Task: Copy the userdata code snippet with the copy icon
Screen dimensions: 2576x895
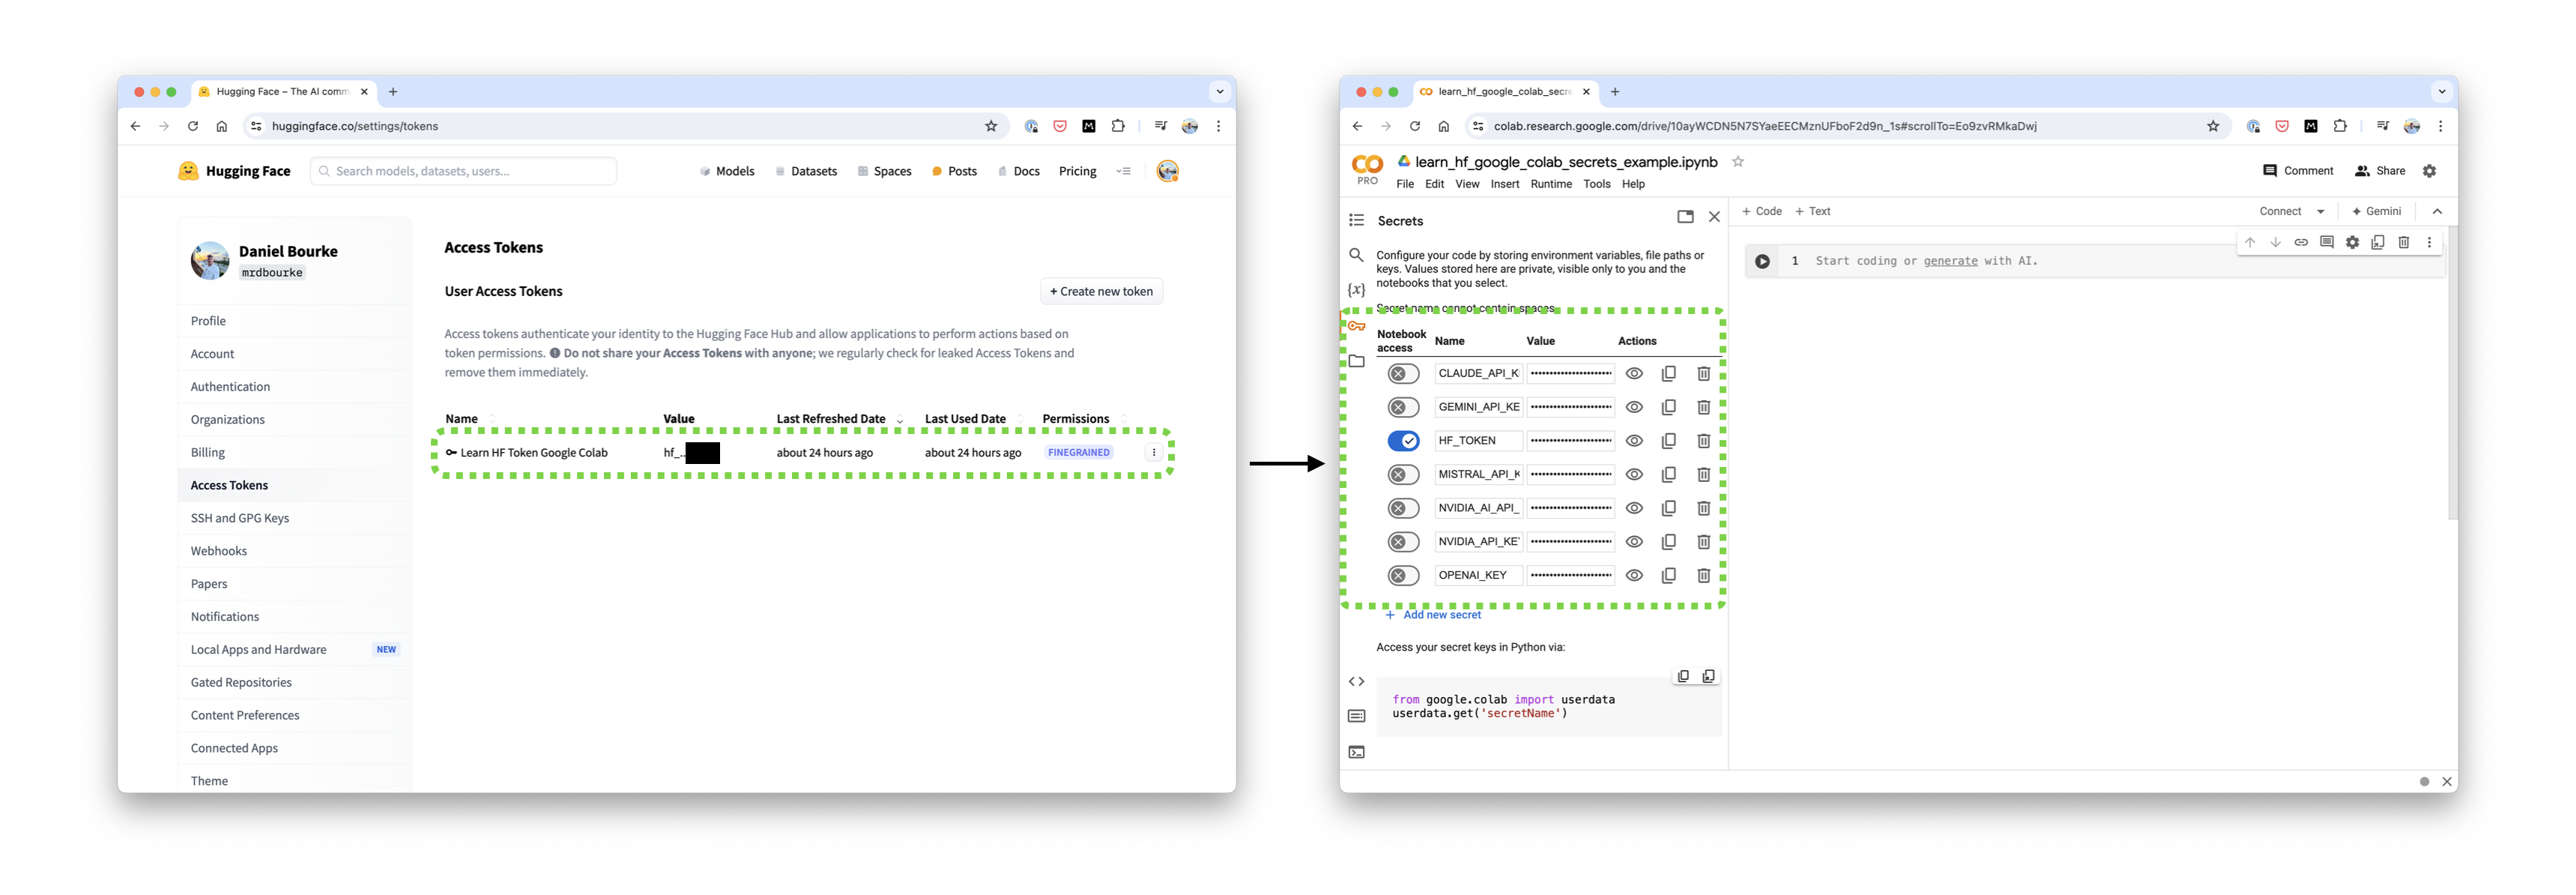Action: (1683, 676)
